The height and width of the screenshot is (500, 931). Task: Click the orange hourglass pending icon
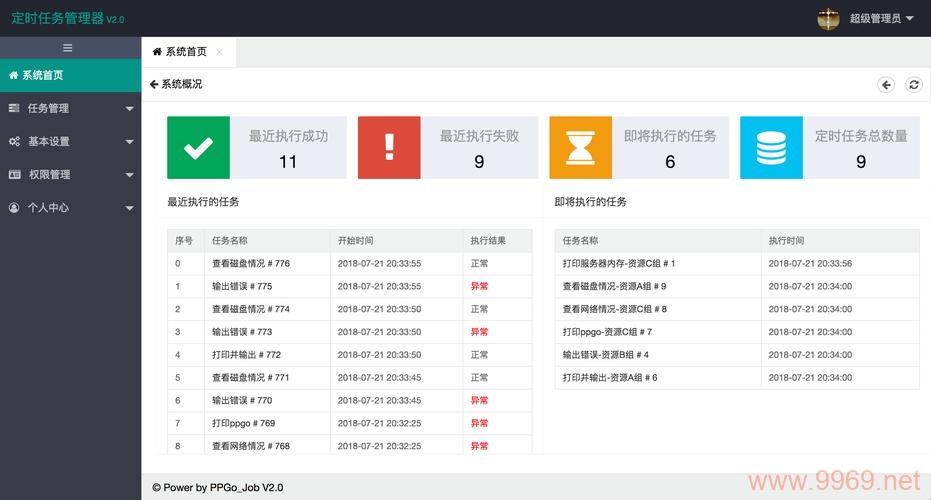pyautogui.click(x=580, y=147)
